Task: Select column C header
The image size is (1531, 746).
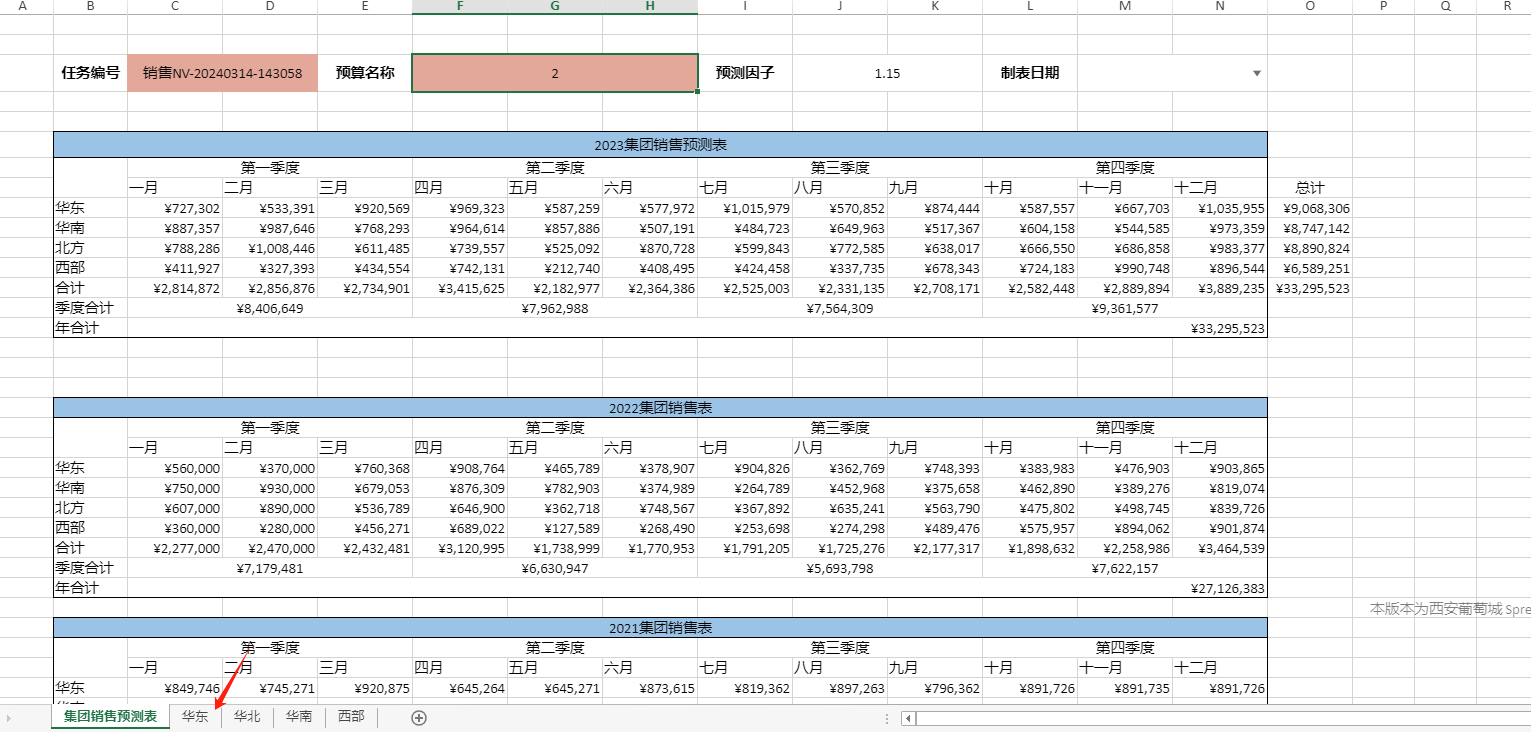Action: [175, 7]
